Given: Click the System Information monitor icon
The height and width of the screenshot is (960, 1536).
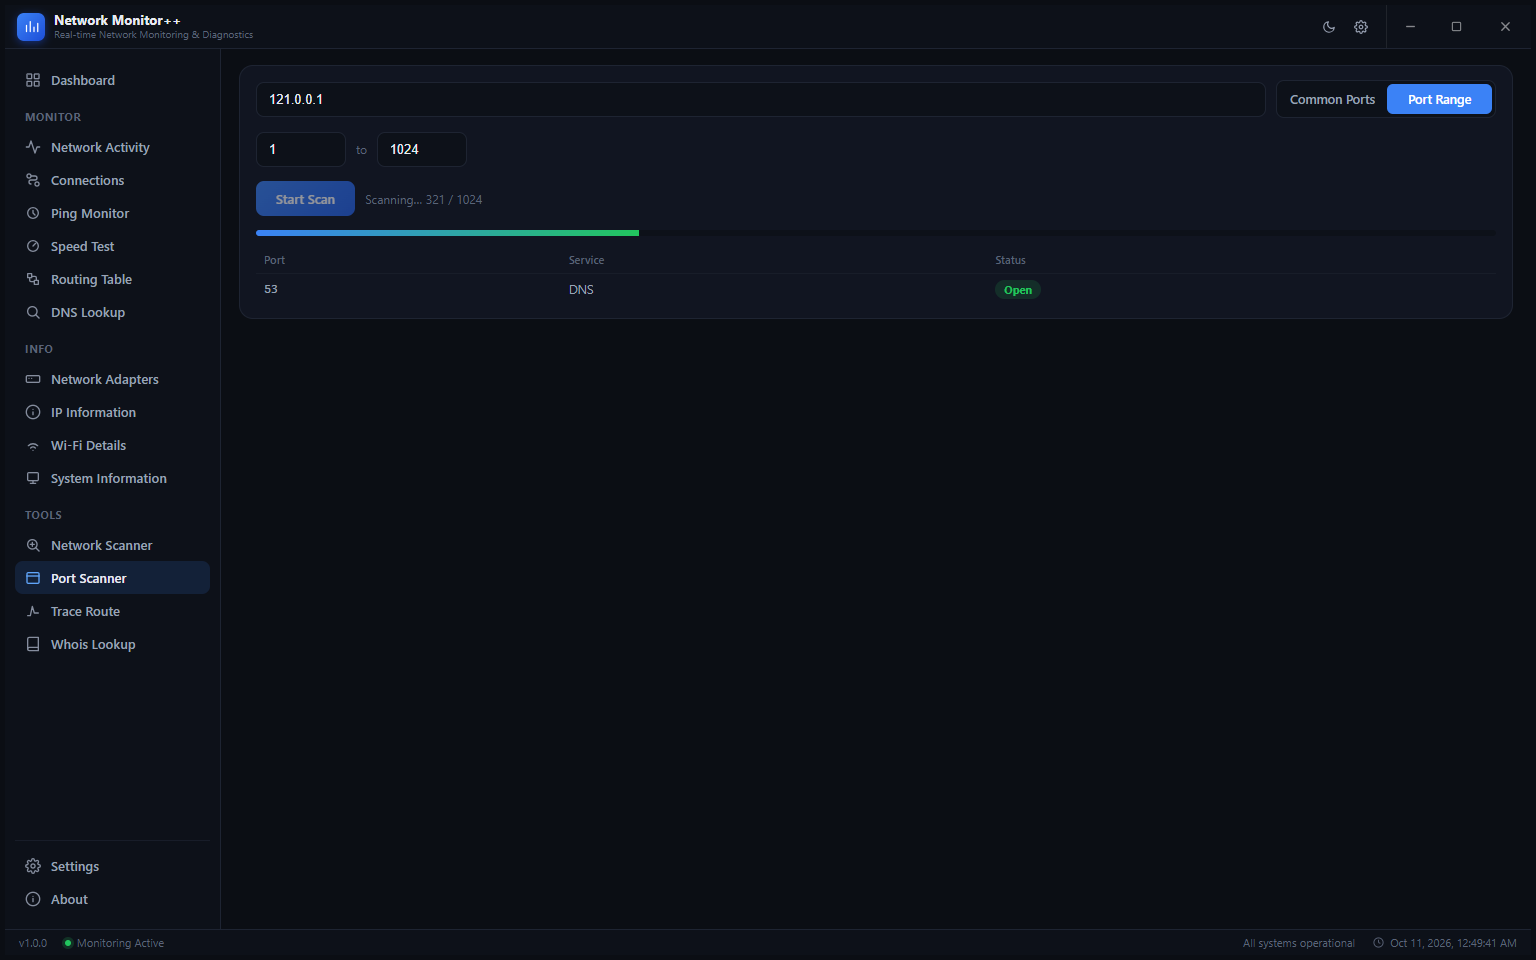Looking at the screenshot, I should click(33, 478).
